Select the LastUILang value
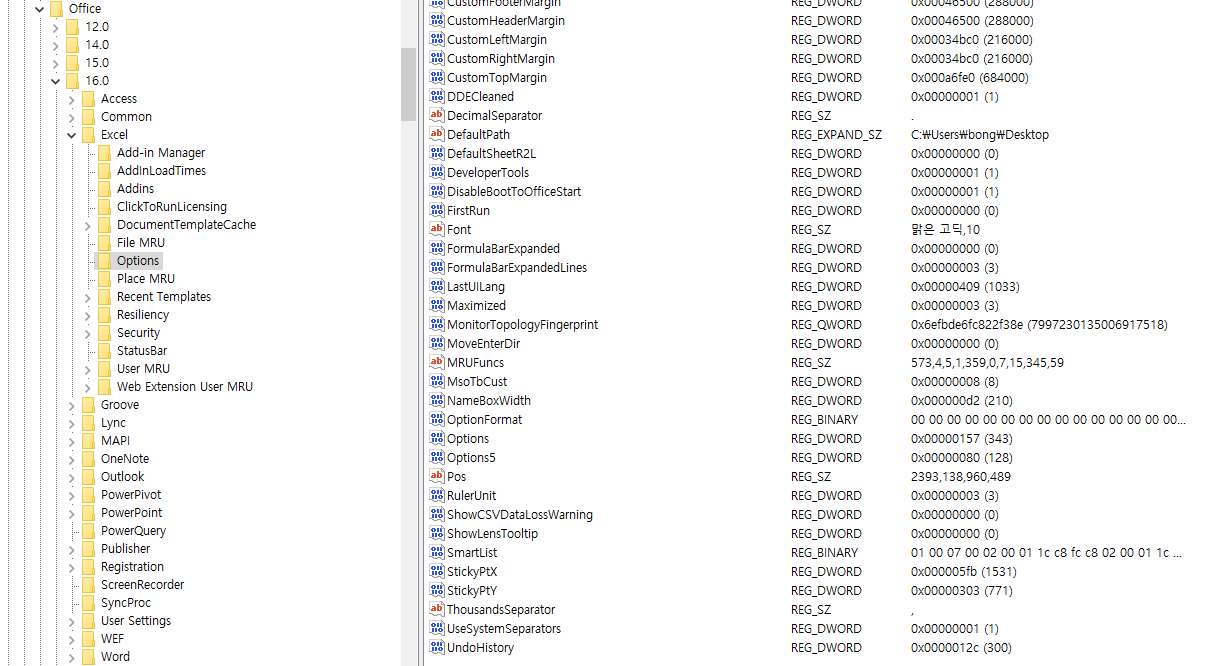The width and height of the screenshot is (1231, 666). tap(476, 287)
